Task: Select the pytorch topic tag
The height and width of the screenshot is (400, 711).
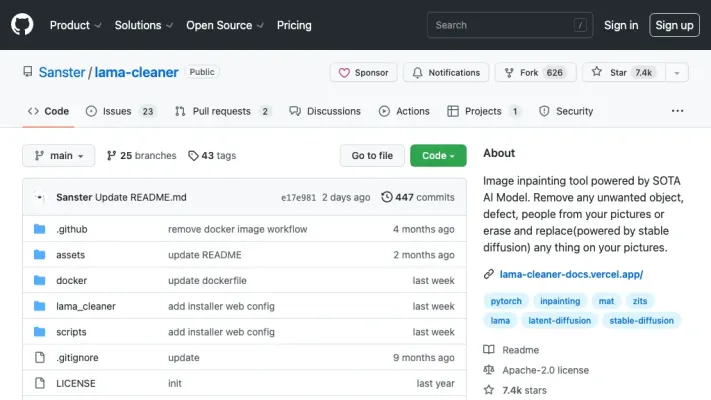Action: tap(506, 300)
